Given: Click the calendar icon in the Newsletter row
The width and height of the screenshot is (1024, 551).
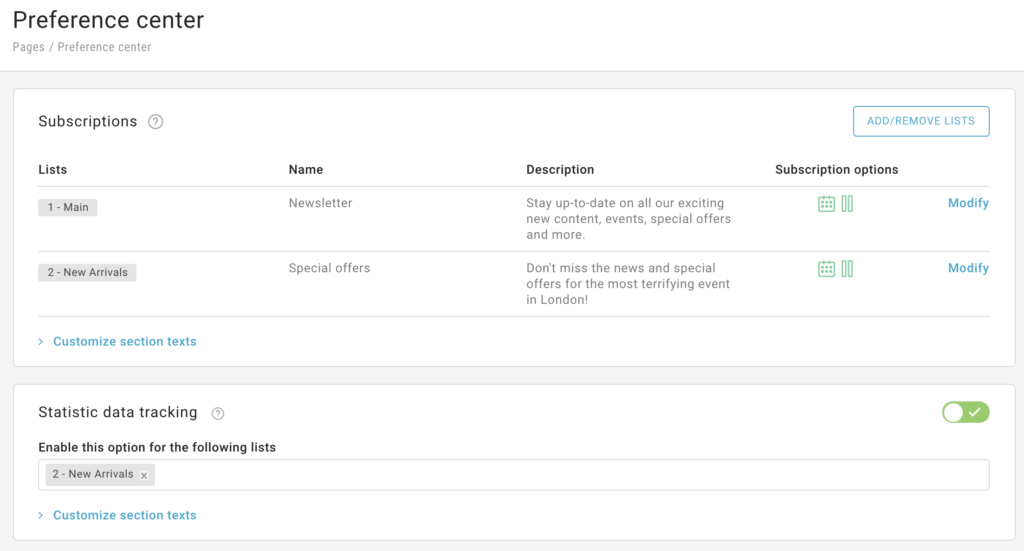Looking at the screenshot, I should tap(826, 204).
